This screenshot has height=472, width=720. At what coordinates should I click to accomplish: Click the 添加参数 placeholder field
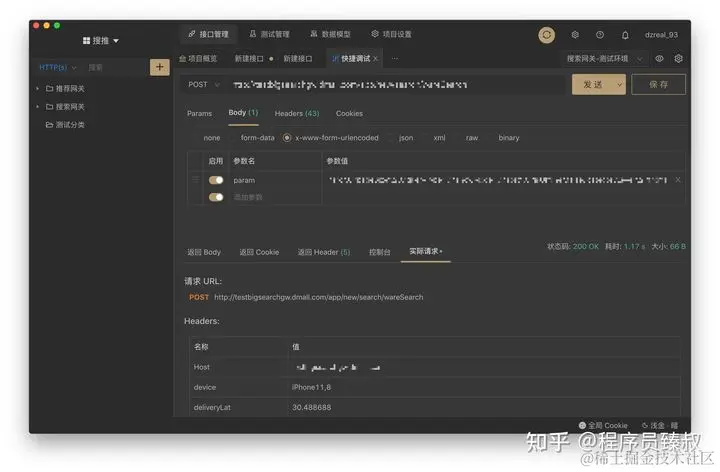click(248, 197)
